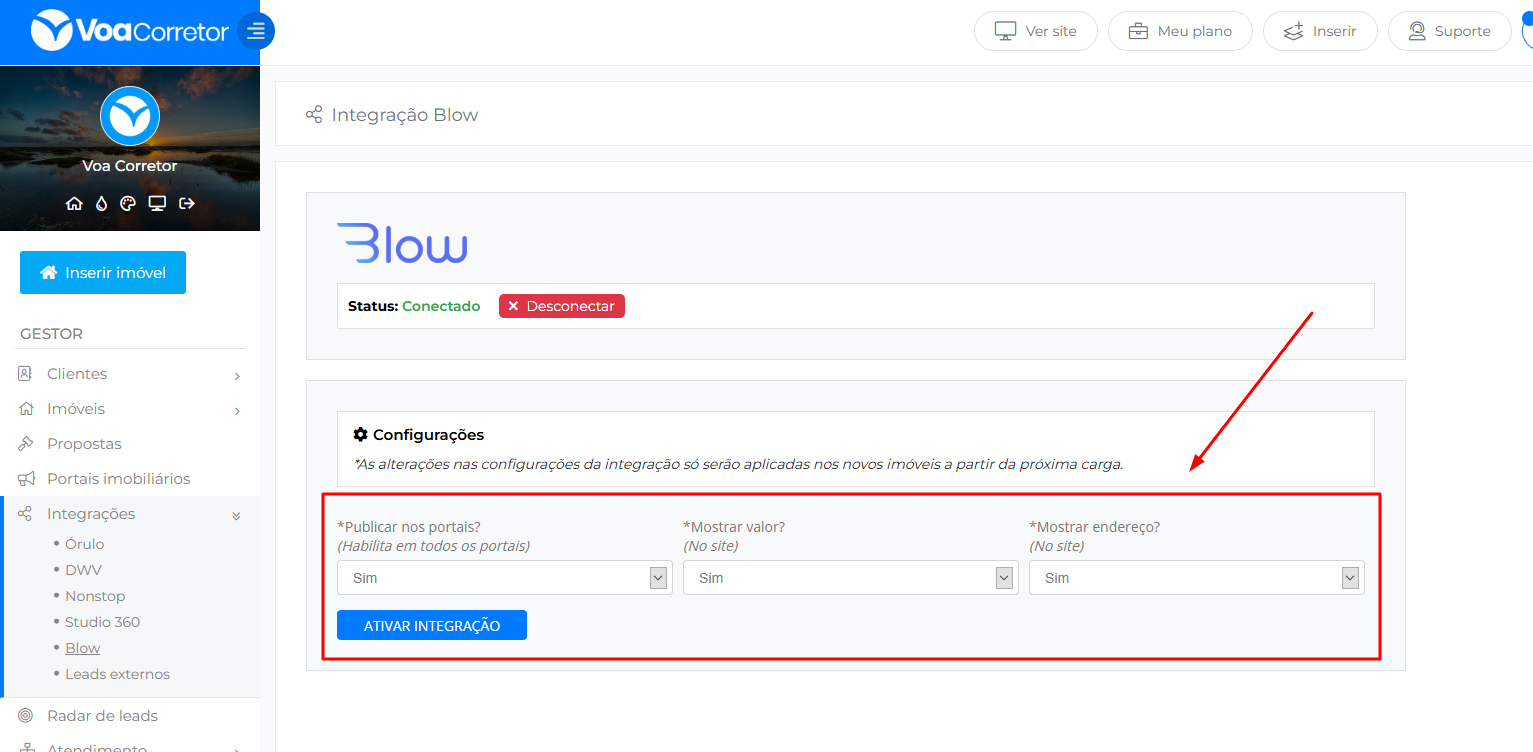This screenshot has height=752, width=1533.
Task: Open the 'Publicar nos portais?' dropdown
Action: click(x=504, y=578)
